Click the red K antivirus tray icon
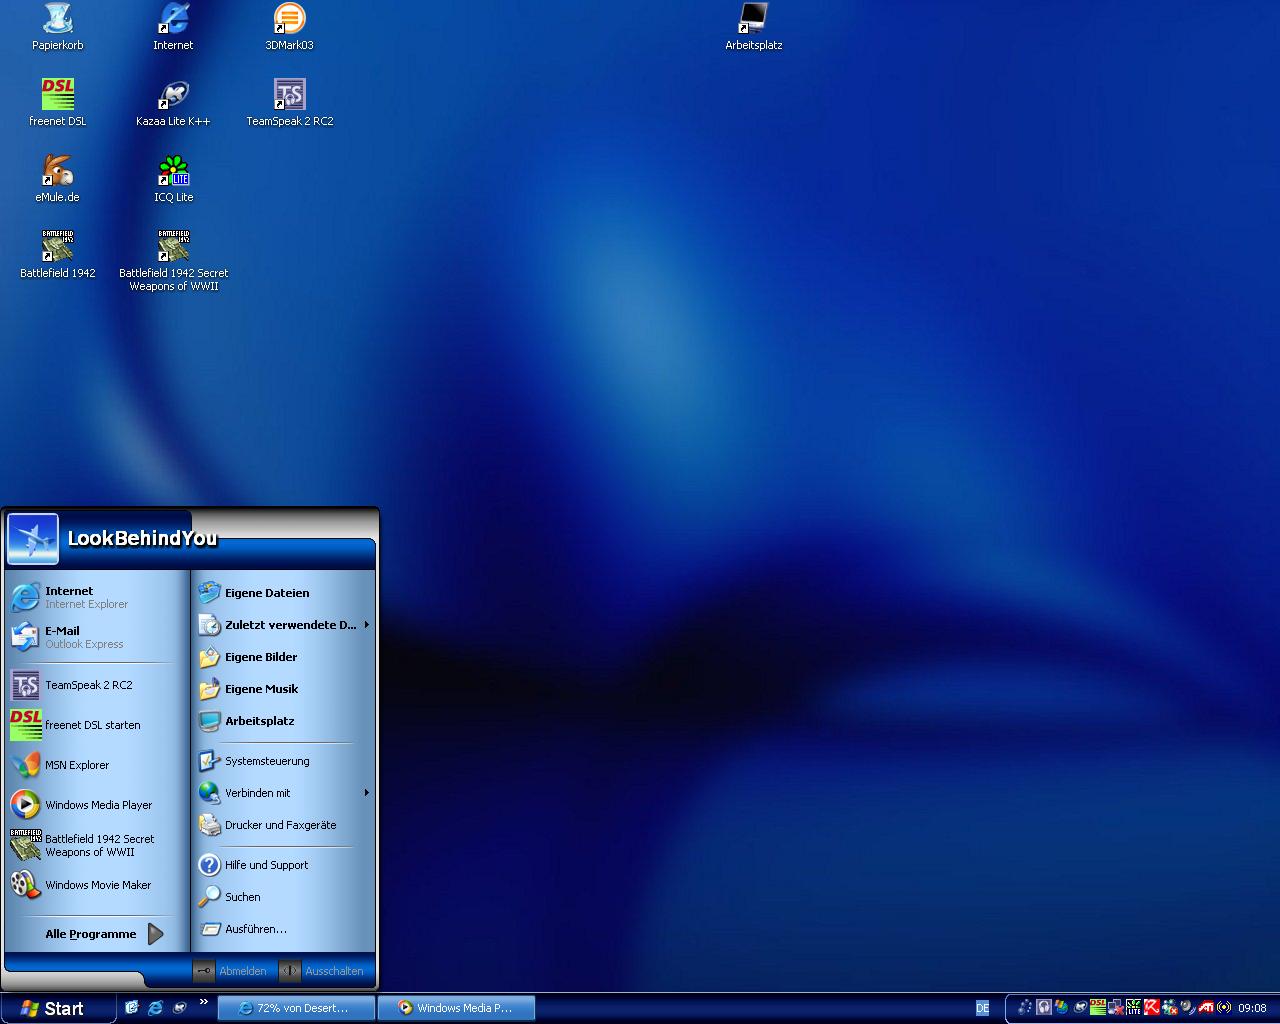Image resolution: width=1280 pixels, height=1024 pixels. [1151, 1008]
